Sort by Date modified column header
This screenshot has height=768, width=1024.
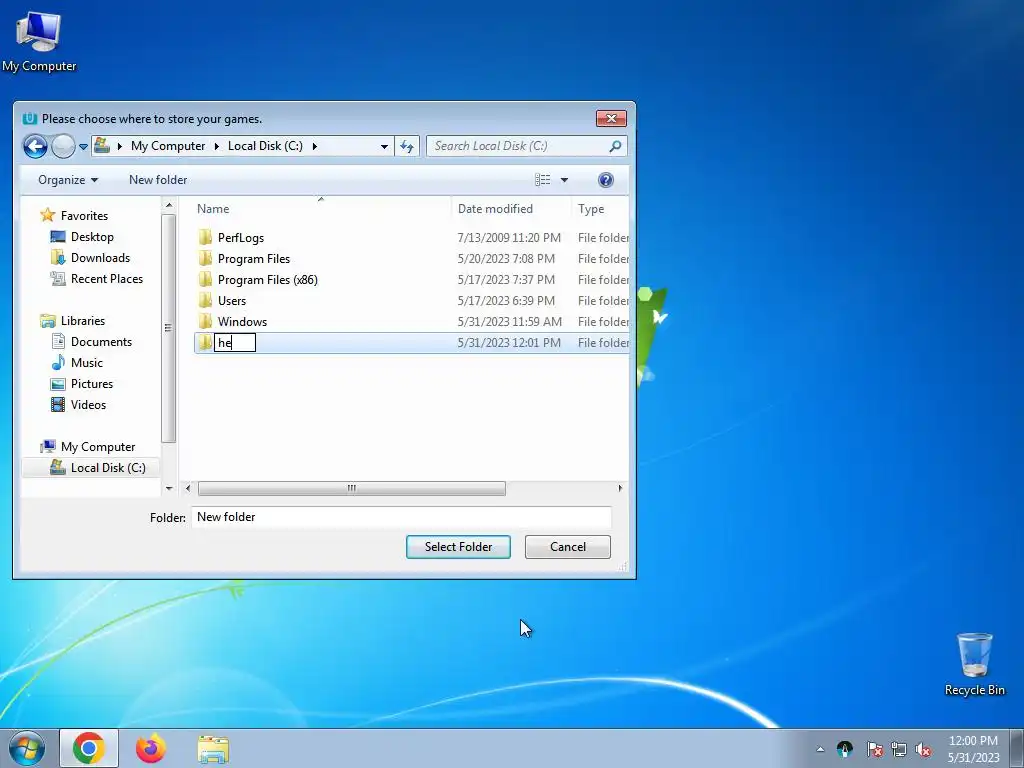point(495,208)
